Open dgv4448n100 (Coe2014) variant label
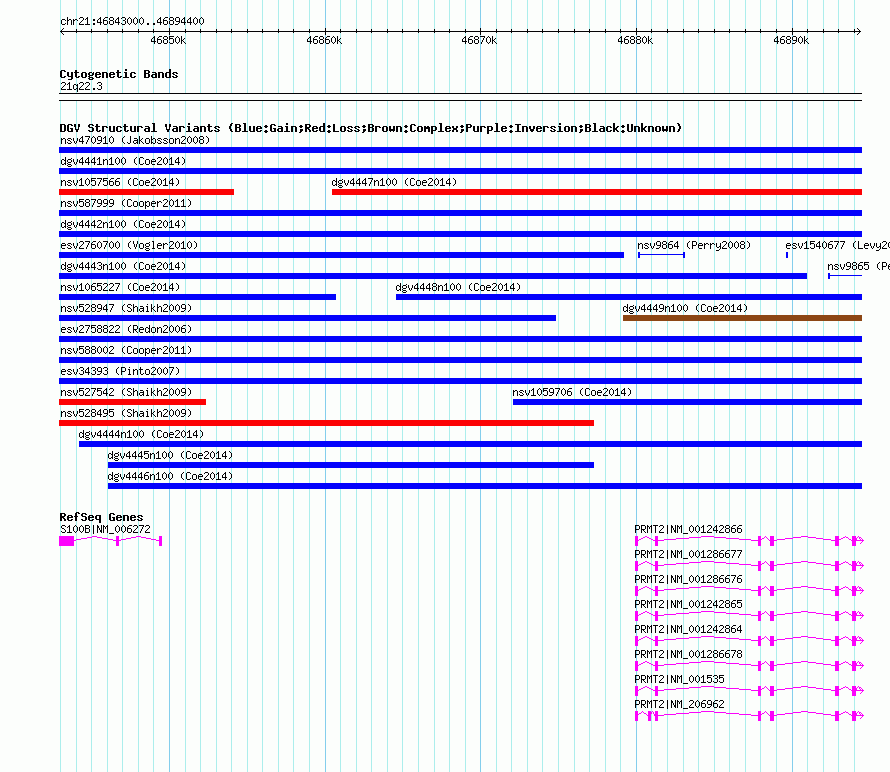Image resolution: width=890 pixels, height=772 pixels. point(458,287)
